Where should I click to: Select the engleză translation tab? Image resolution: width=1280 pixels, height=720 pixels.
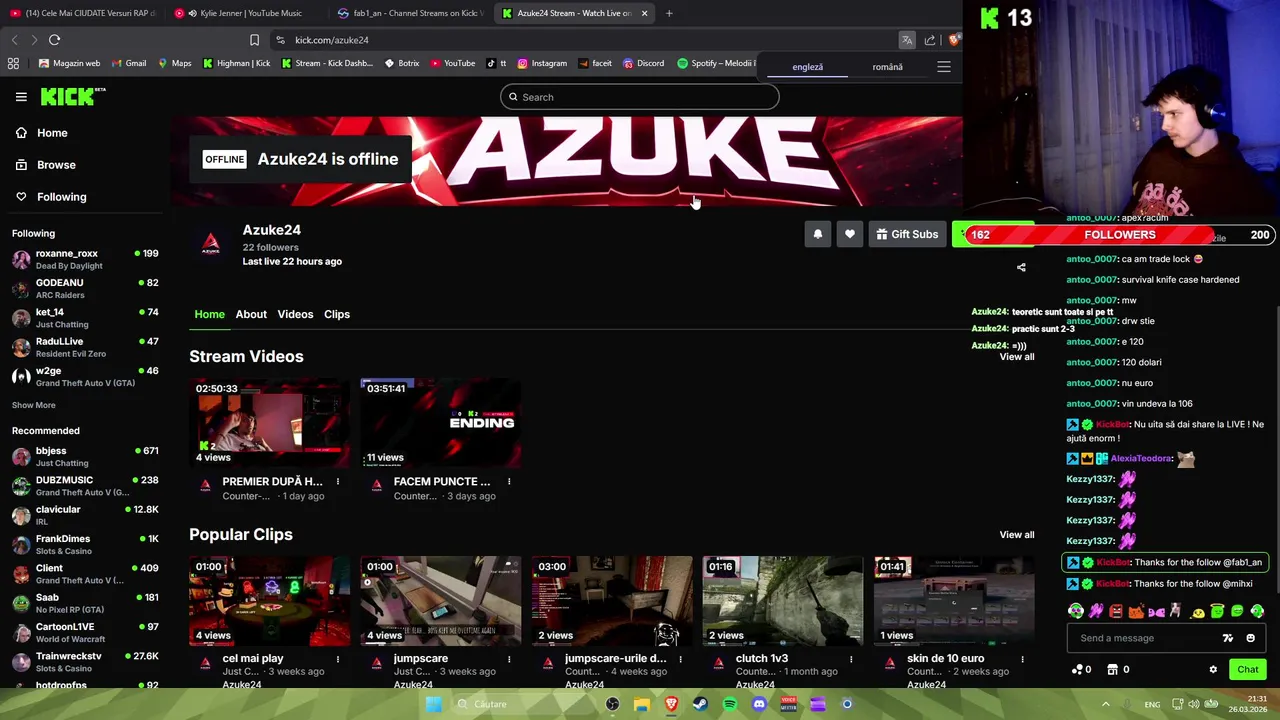point(807,67)
